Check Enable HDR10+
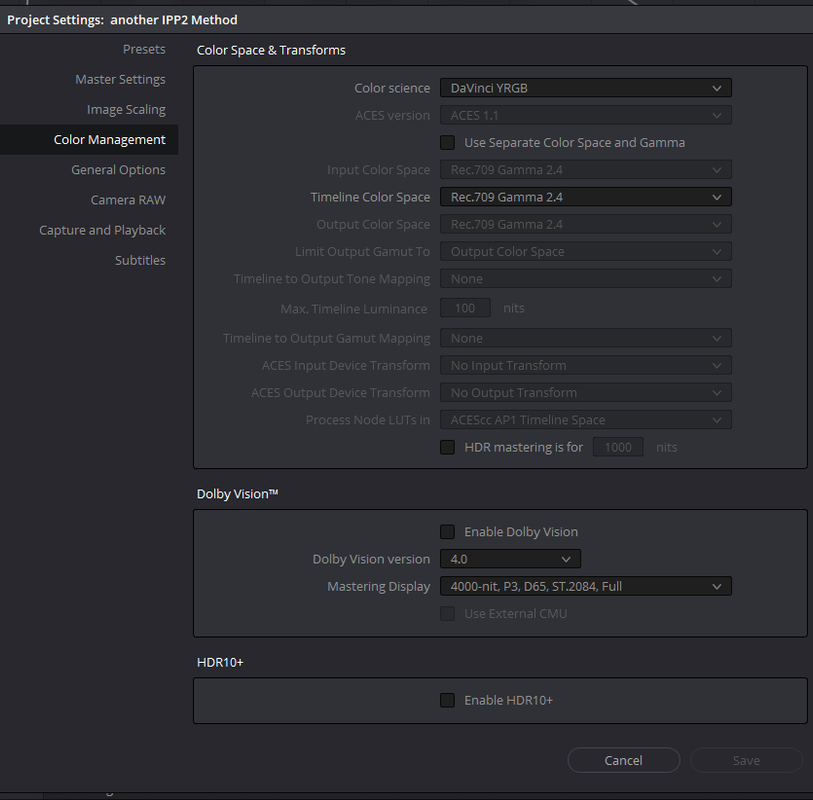Image resolution: width=813 pixels, height=800 pixels. (447, 700)
